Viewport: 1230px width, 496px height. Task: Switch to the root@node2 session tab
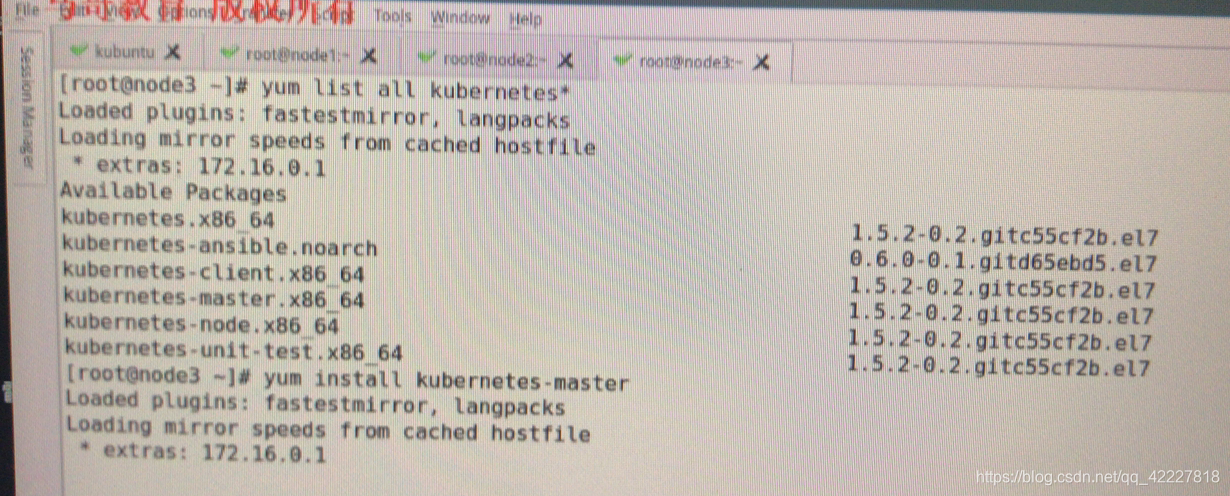[494, 60]
